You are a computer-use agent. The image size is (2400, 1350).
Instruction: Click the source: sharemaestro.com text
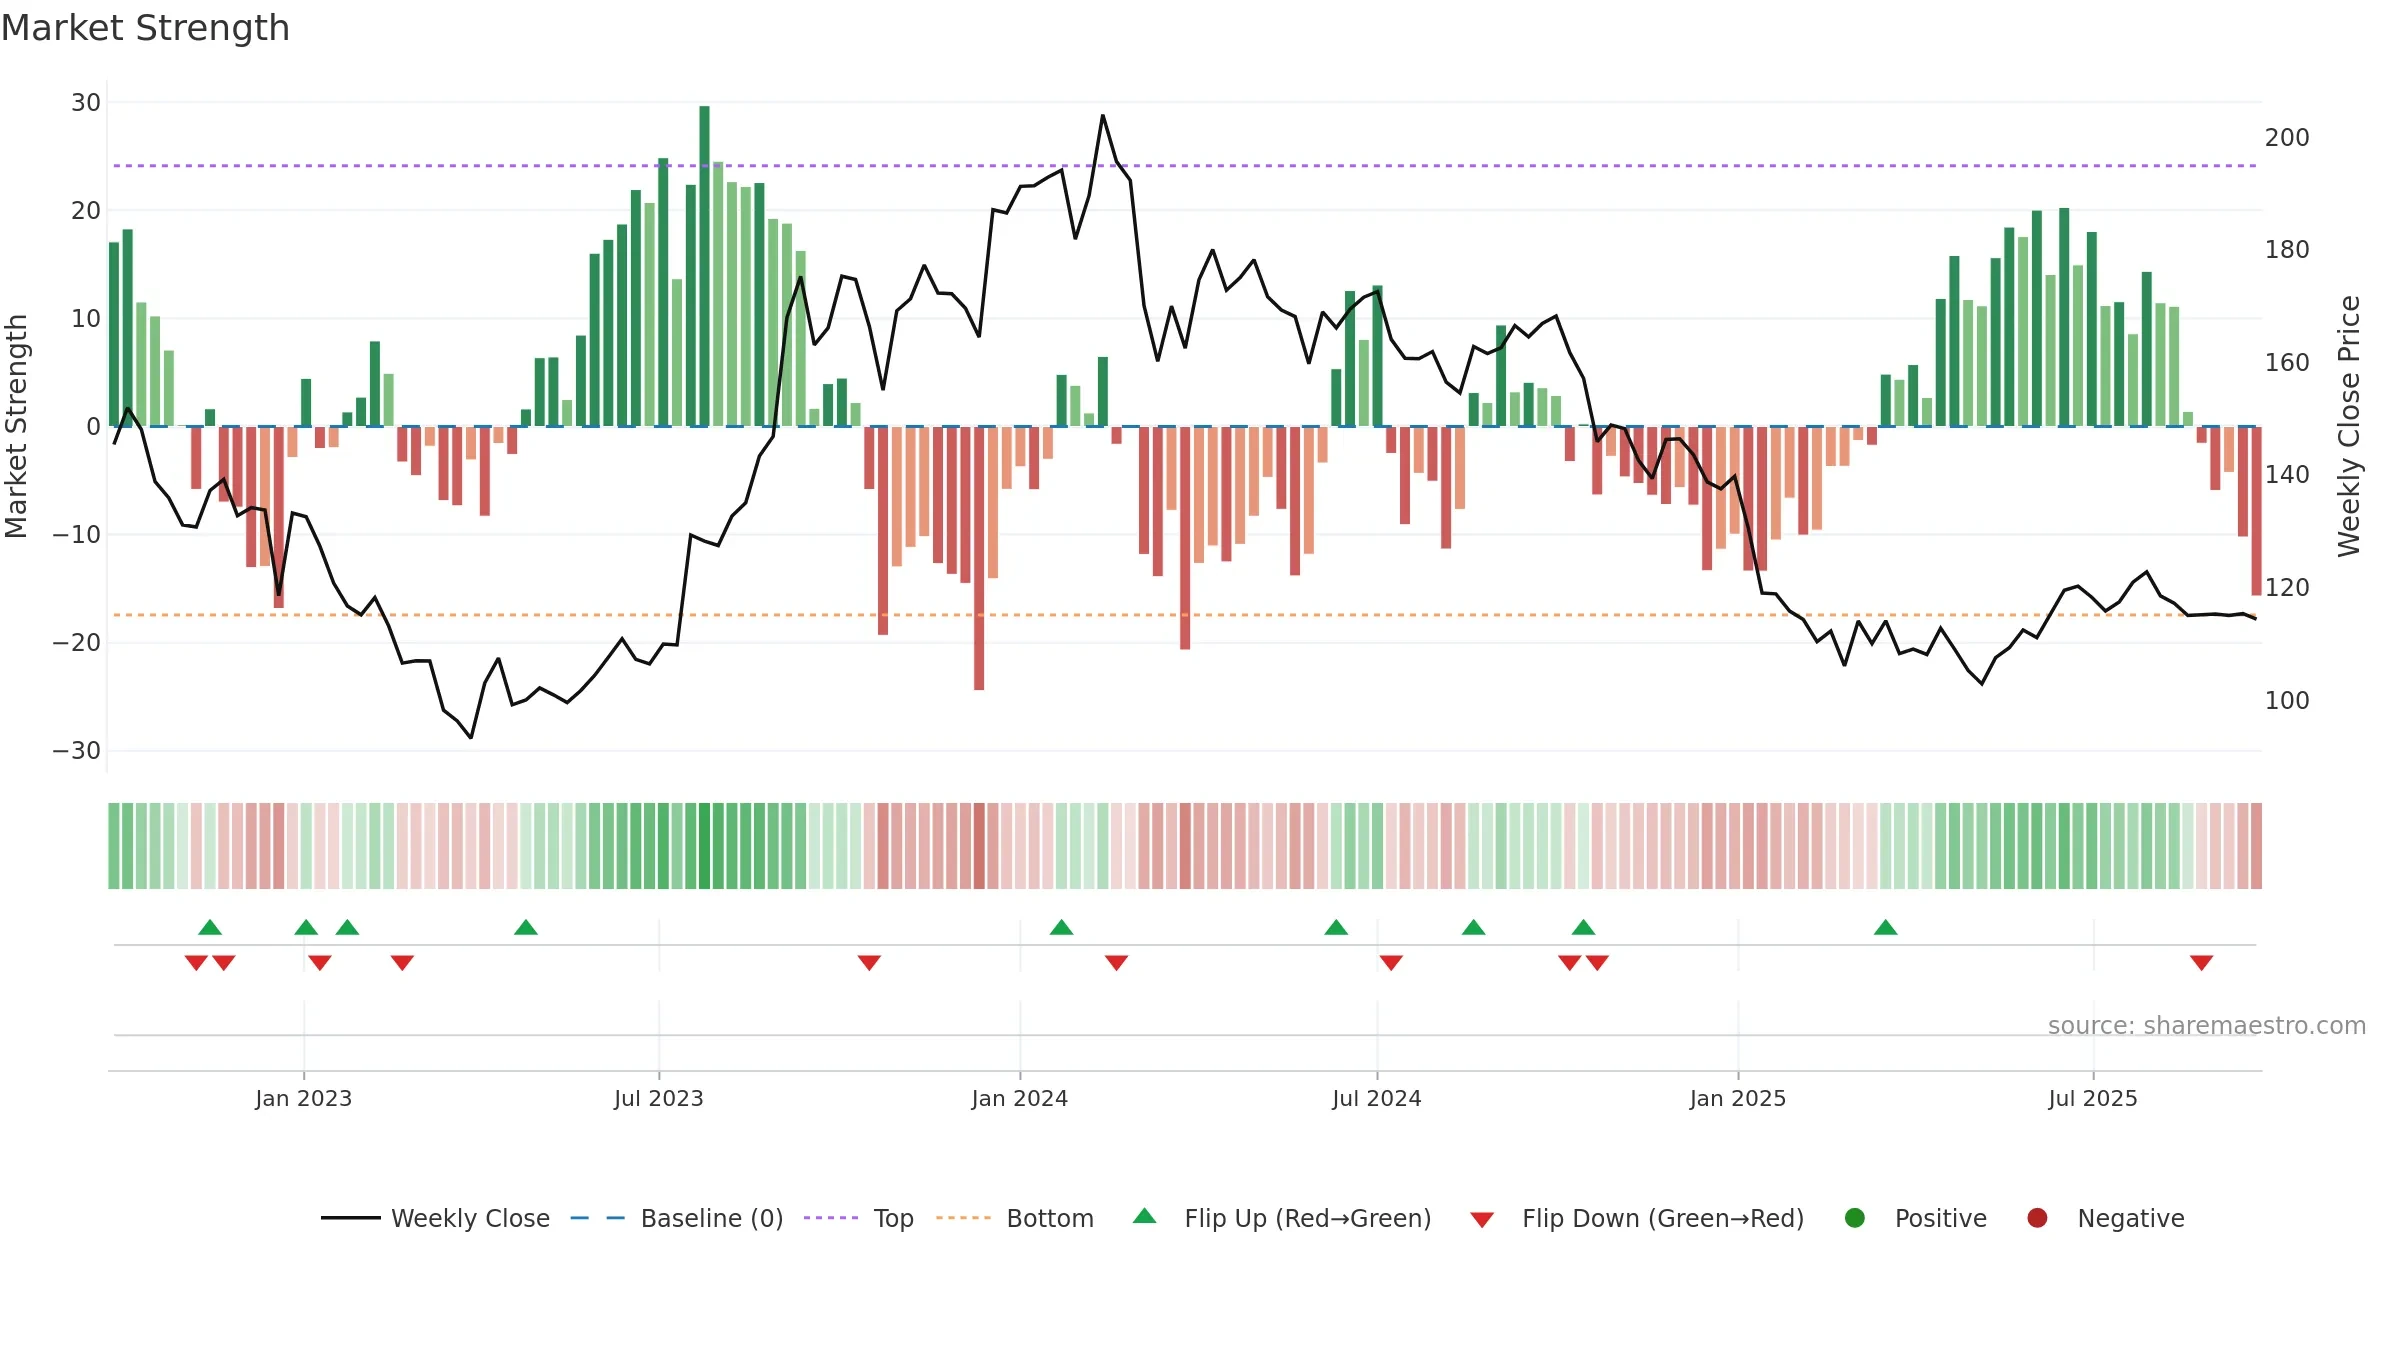pos(2207,1025)
